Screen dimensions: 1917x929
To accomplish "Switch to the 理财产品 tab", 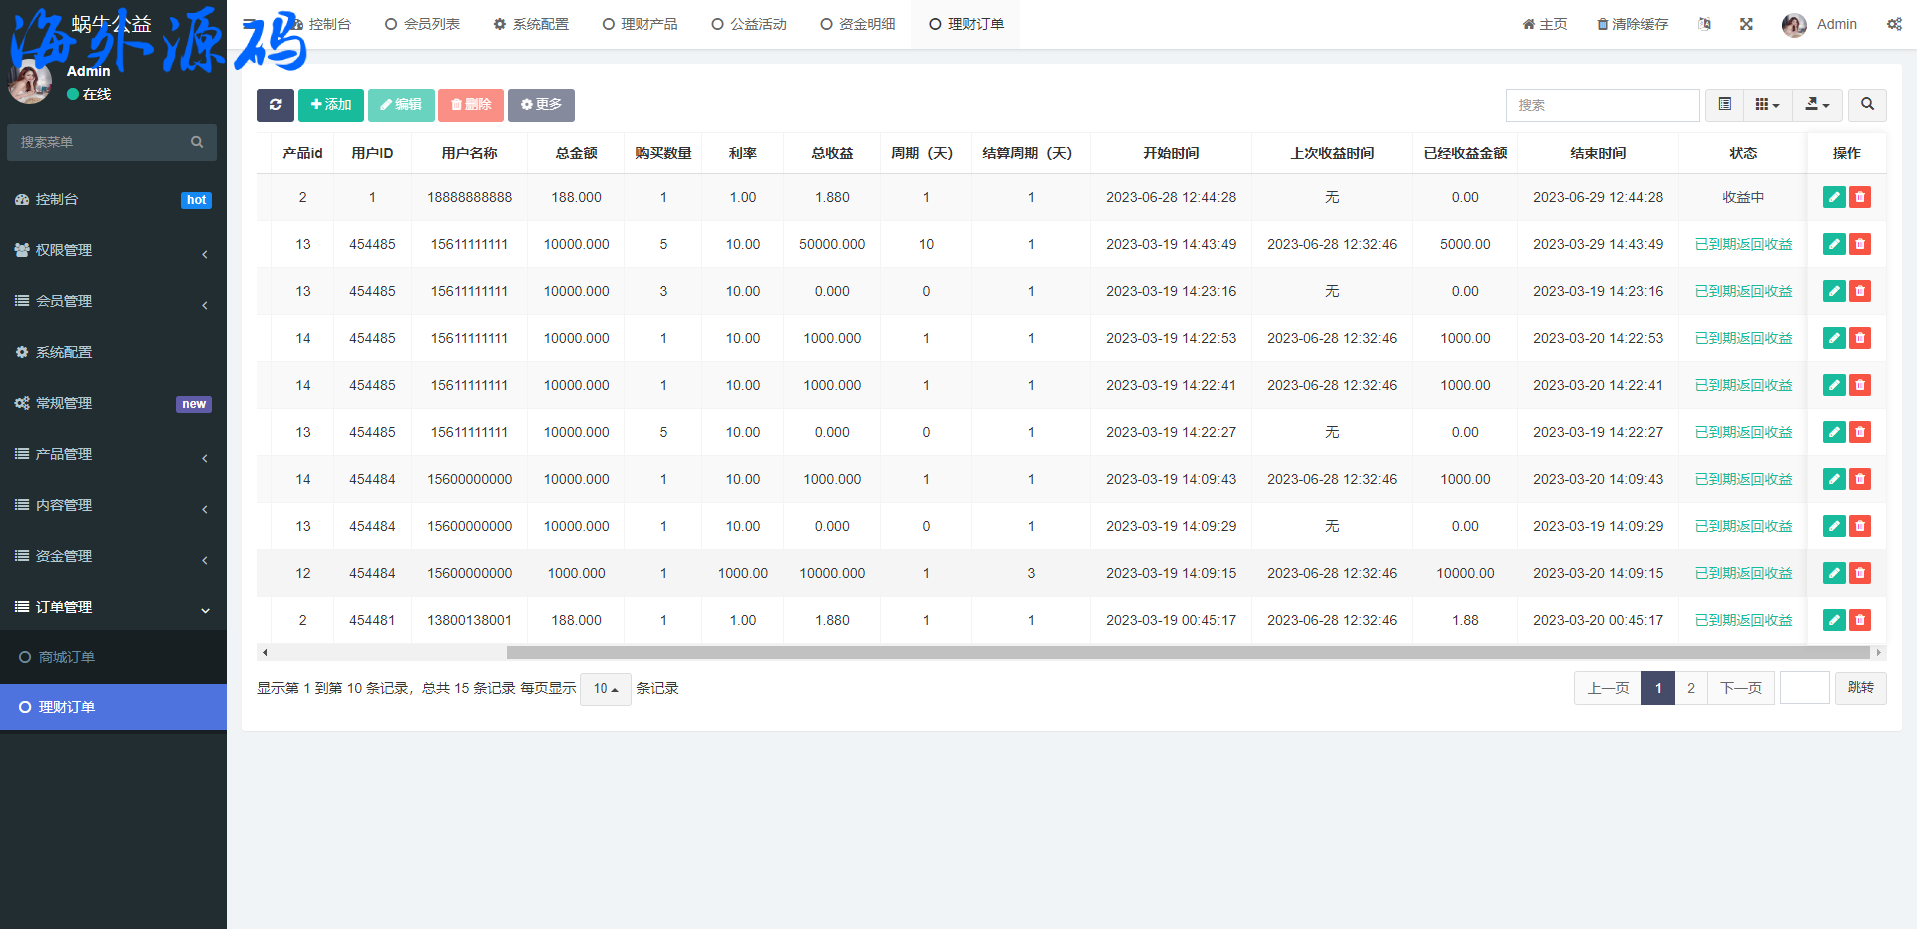I will (640, 24).
